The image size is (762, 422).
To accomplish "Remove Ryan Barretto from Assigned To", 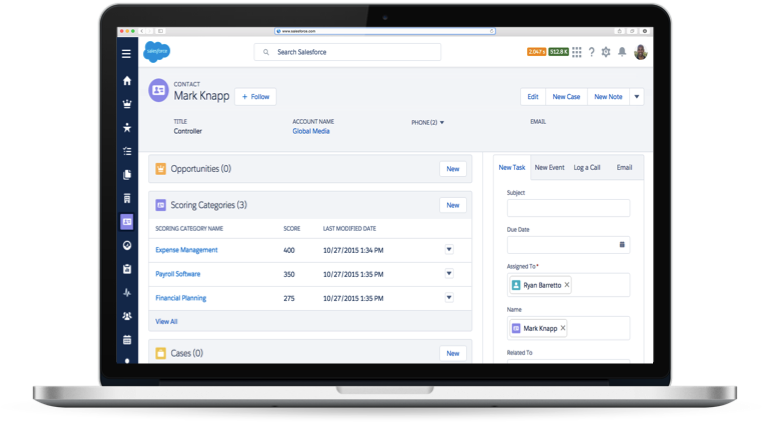I will (x=567, y=285).
